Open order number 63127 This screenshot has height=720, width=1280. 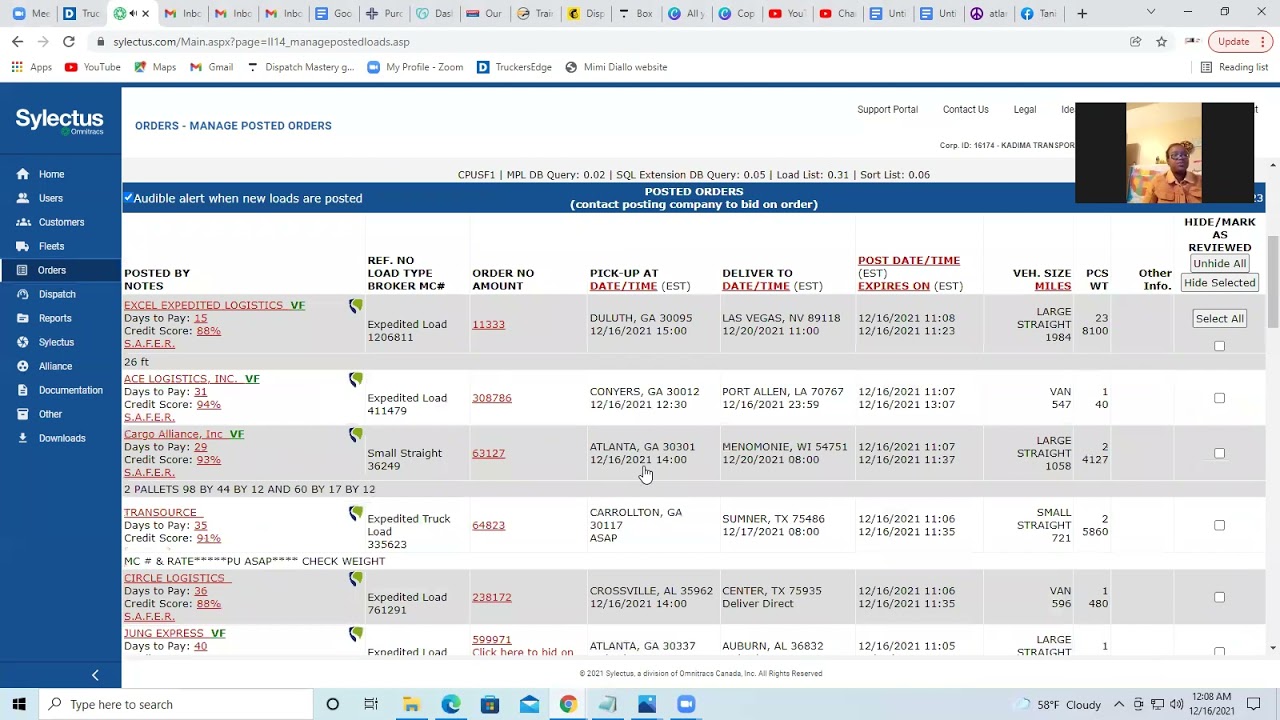[x=488, y=453]
